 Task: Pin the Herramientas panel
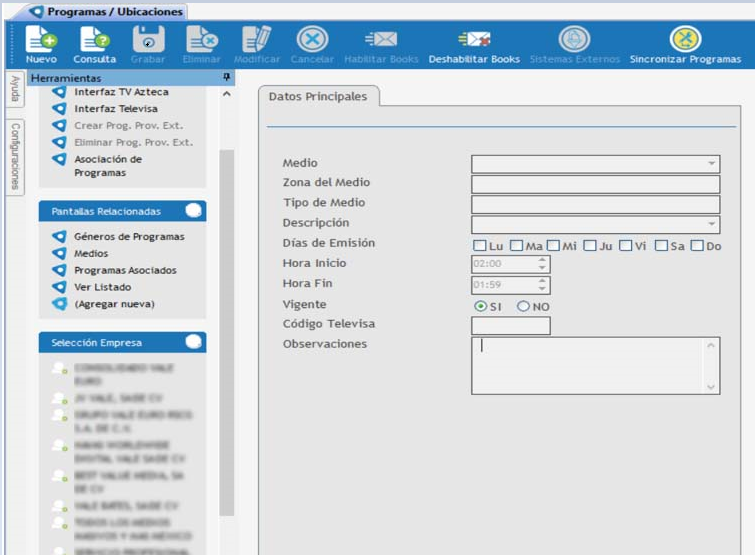click(x=226, y=77)
